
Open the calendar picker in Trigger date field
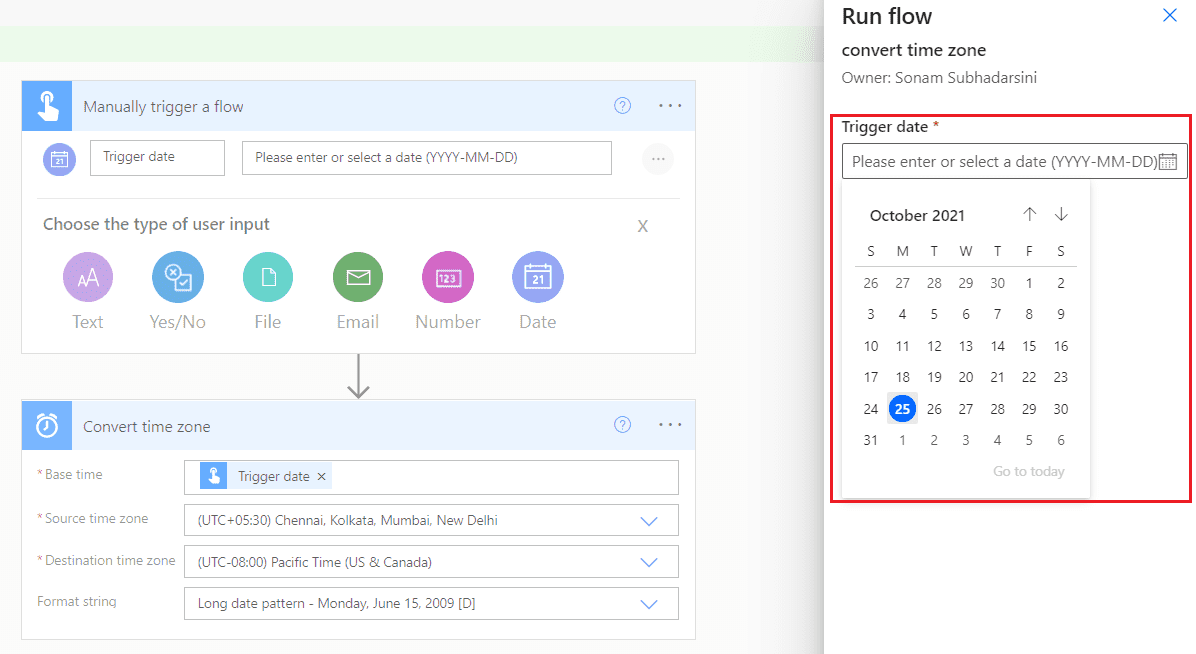(x=1170, y=160)
